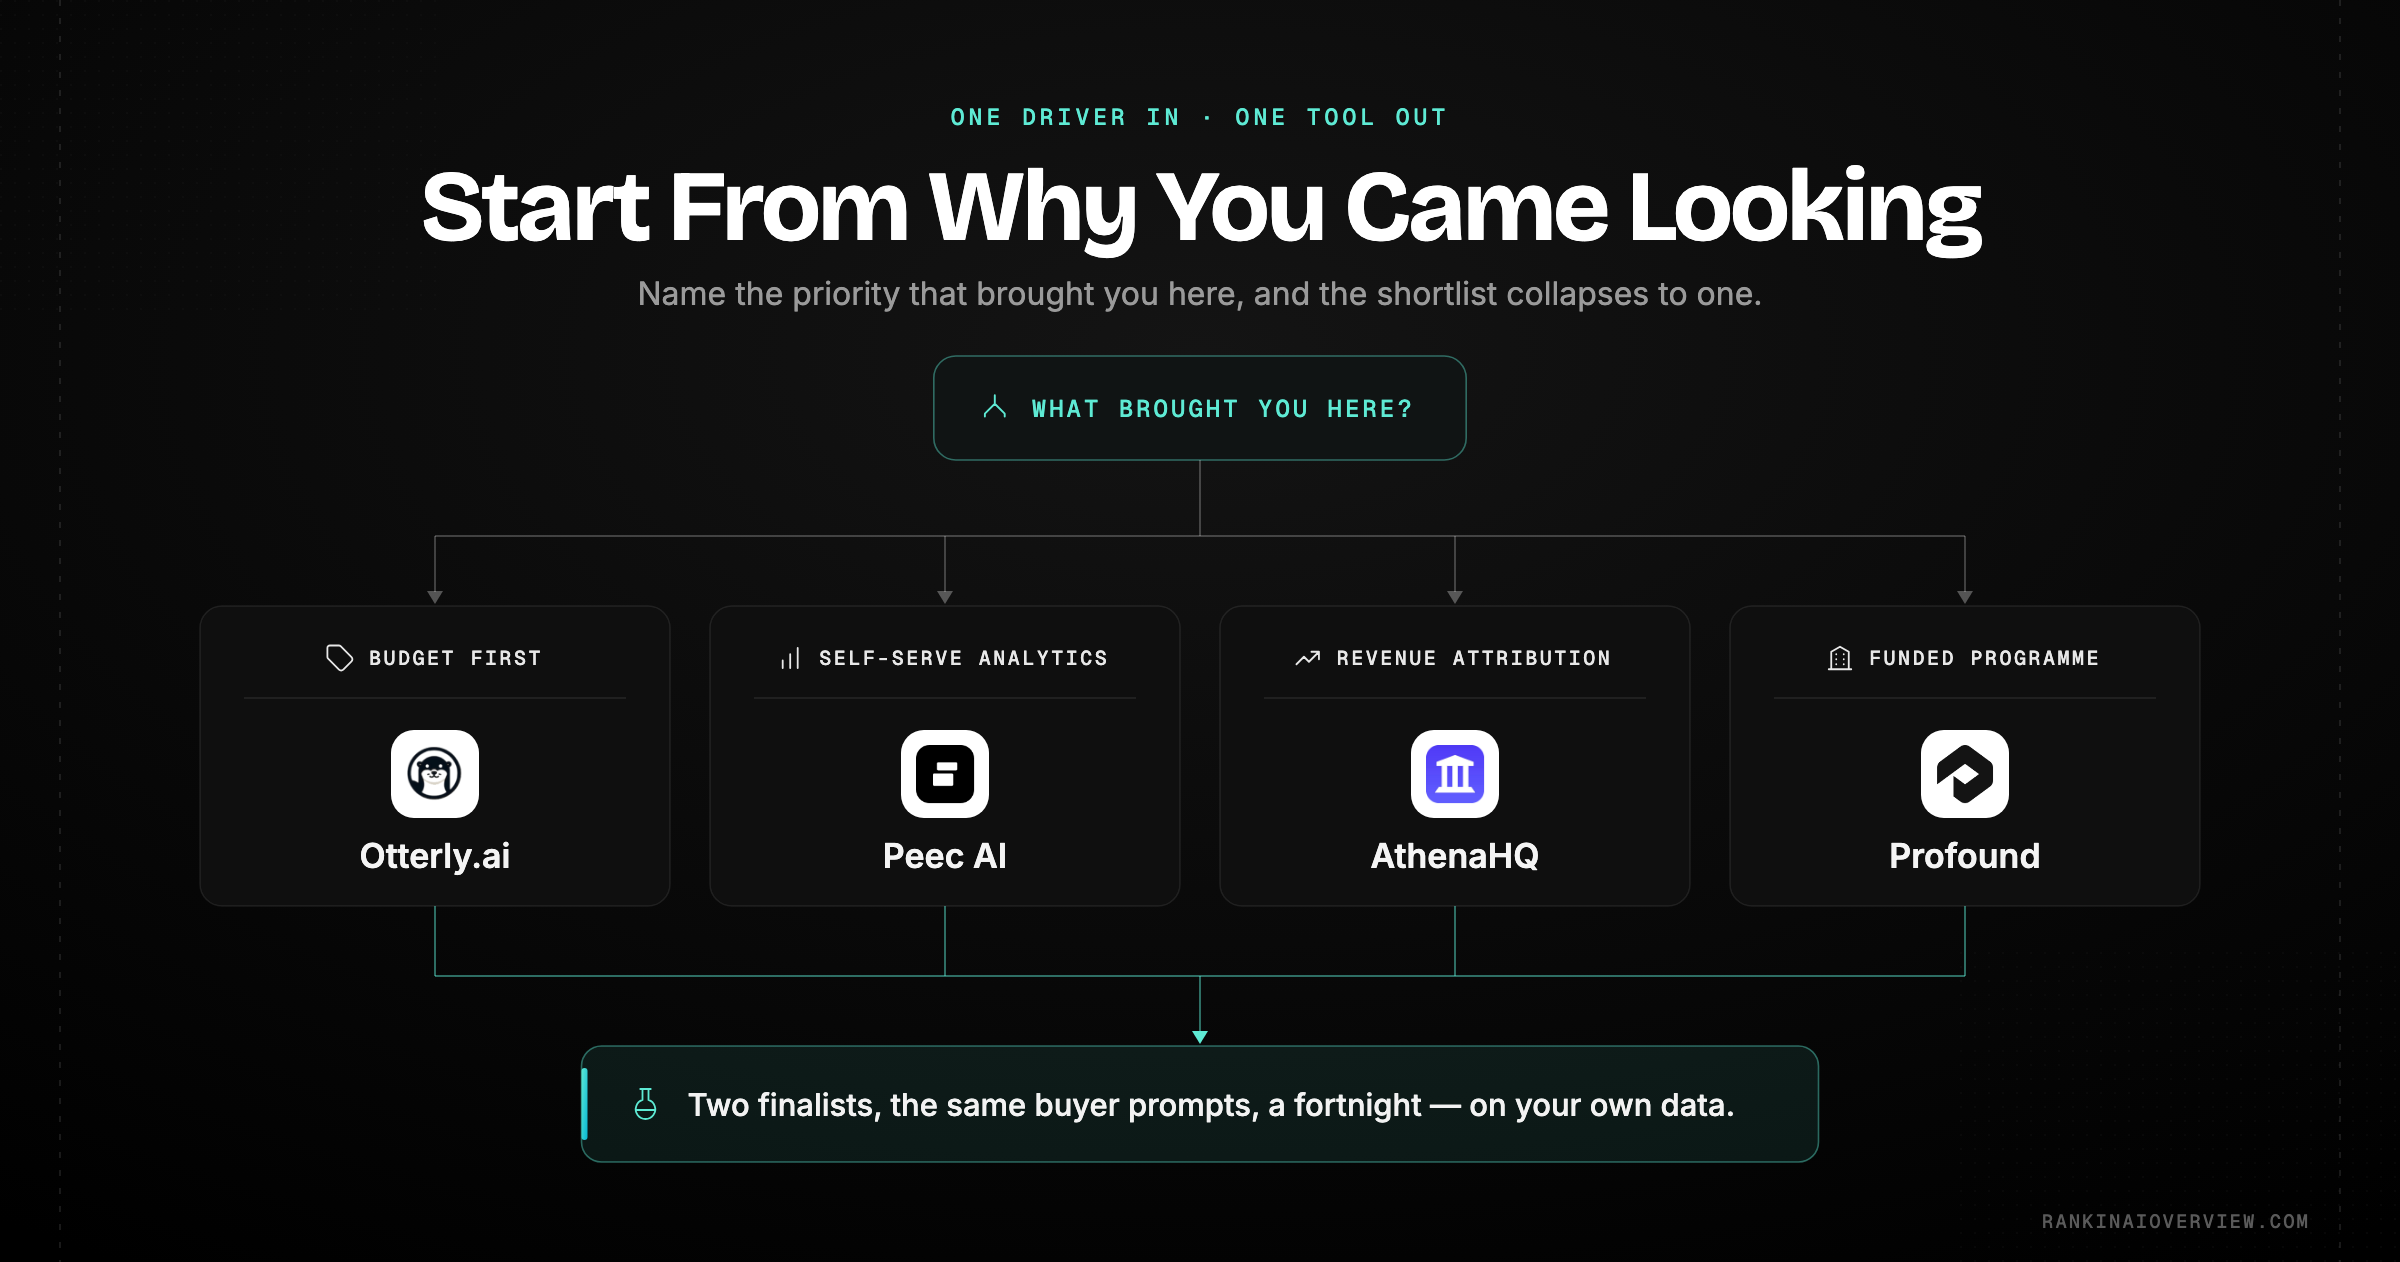Click the trending arrow icon beside Revenue Attribution
The height and width of the screenshot is (1262, 2400).
[1308, 658]
